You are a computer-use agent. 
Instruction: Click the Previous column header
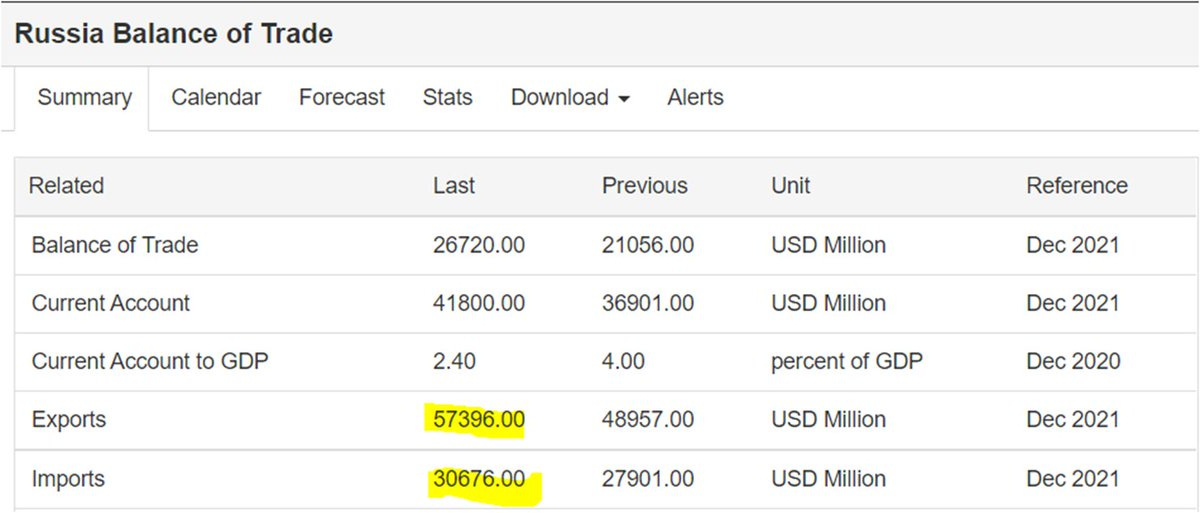[x=645, y=186]
